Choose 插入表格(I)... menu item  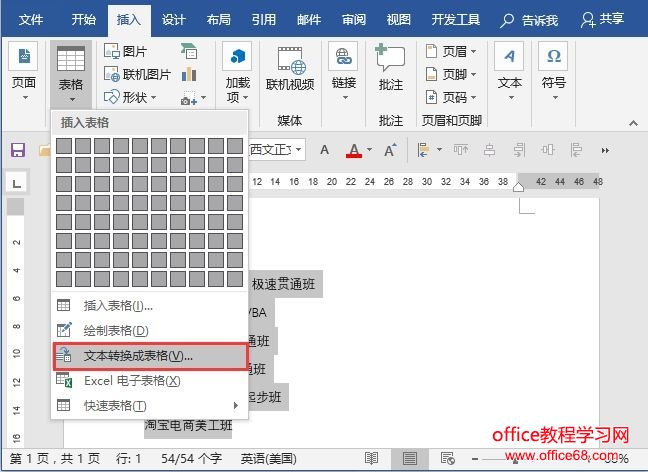(150, 305)
